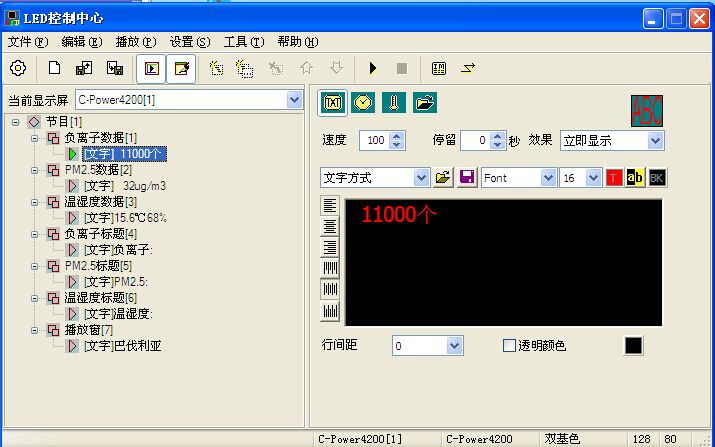The image size is (715, 447).
Task: Select the [文字]巴伐利亚 tree item
Action: [x=123, y=347]
